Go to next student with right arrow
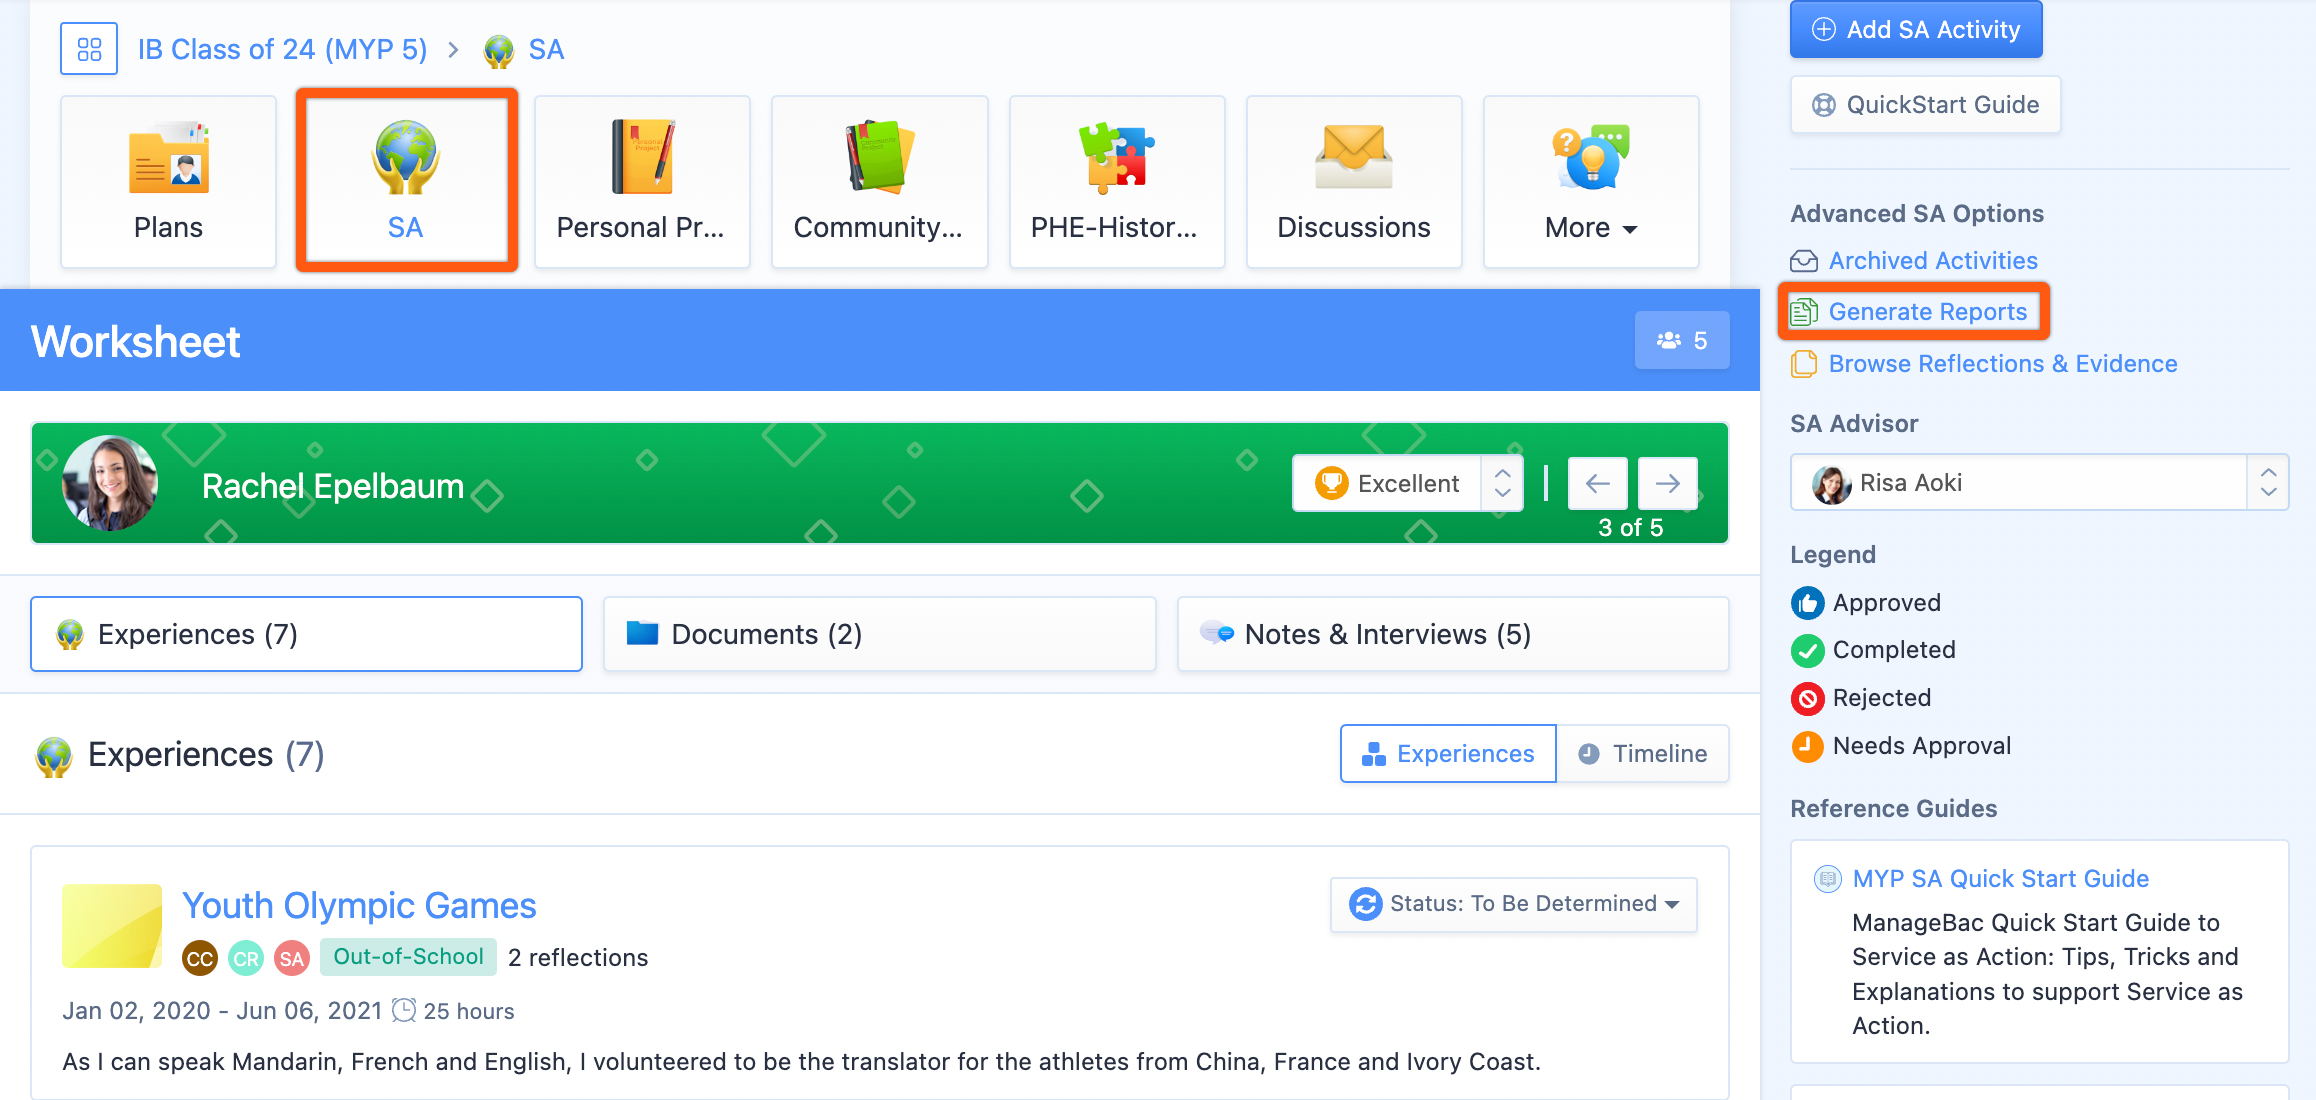 [1668, 484]
